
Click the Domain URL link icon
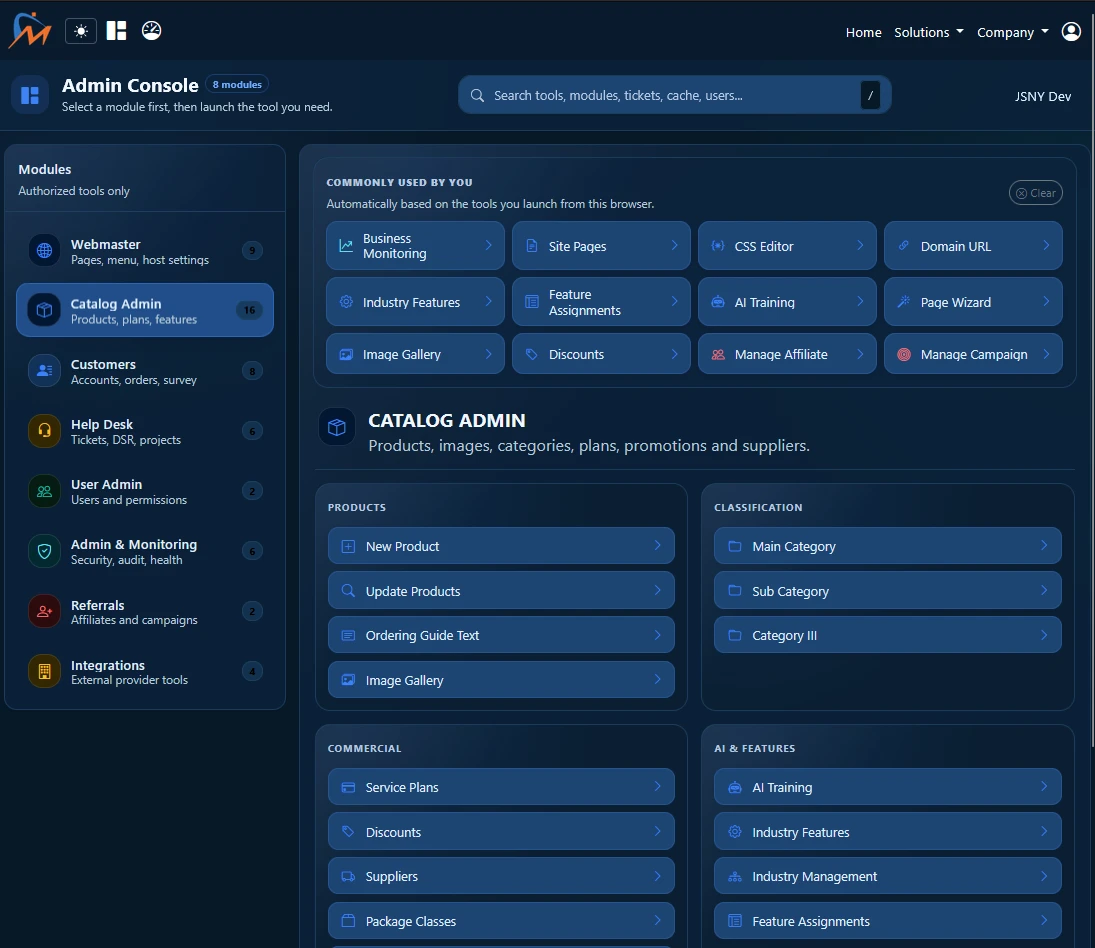point(904,246)
